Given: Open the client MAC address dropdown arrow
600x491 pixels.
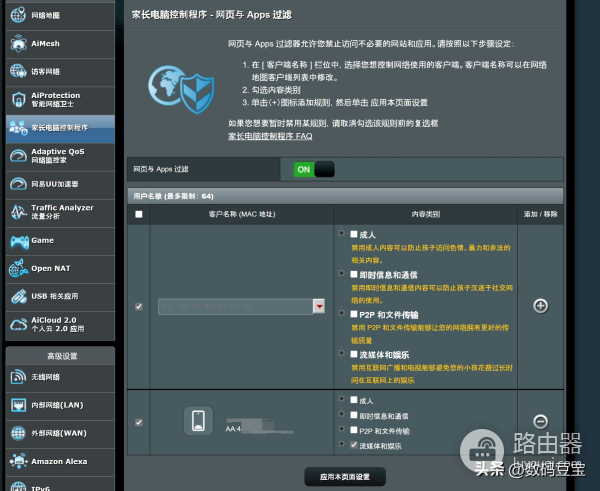Looking at the screenshot, I should point(319,306).
